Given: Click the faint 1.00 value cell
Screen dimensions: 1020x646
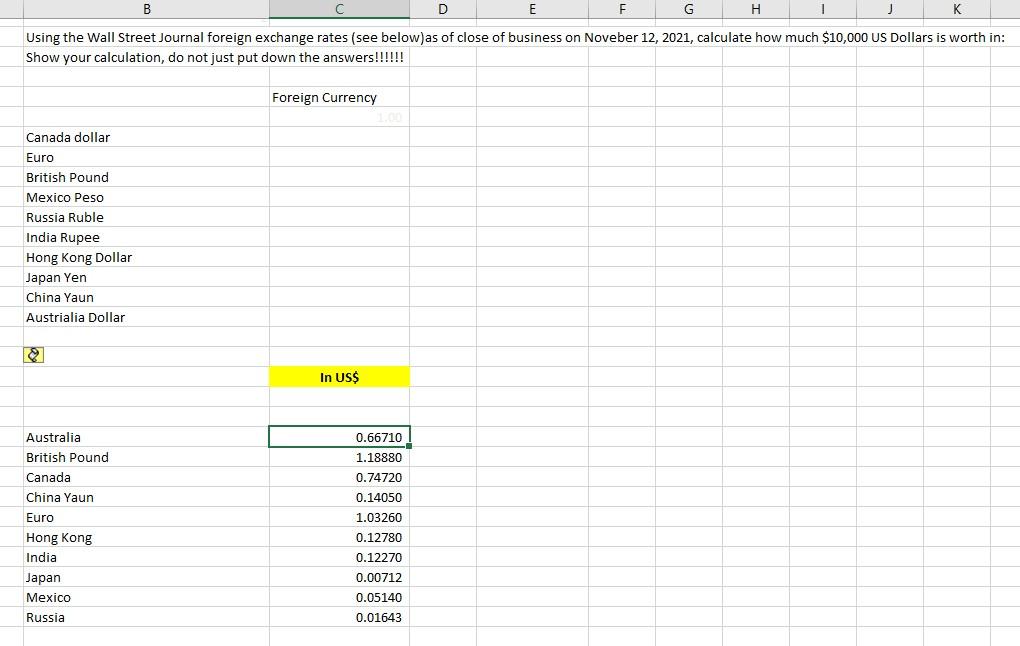Looking at the screenshot, I should [x=339, y=118].
